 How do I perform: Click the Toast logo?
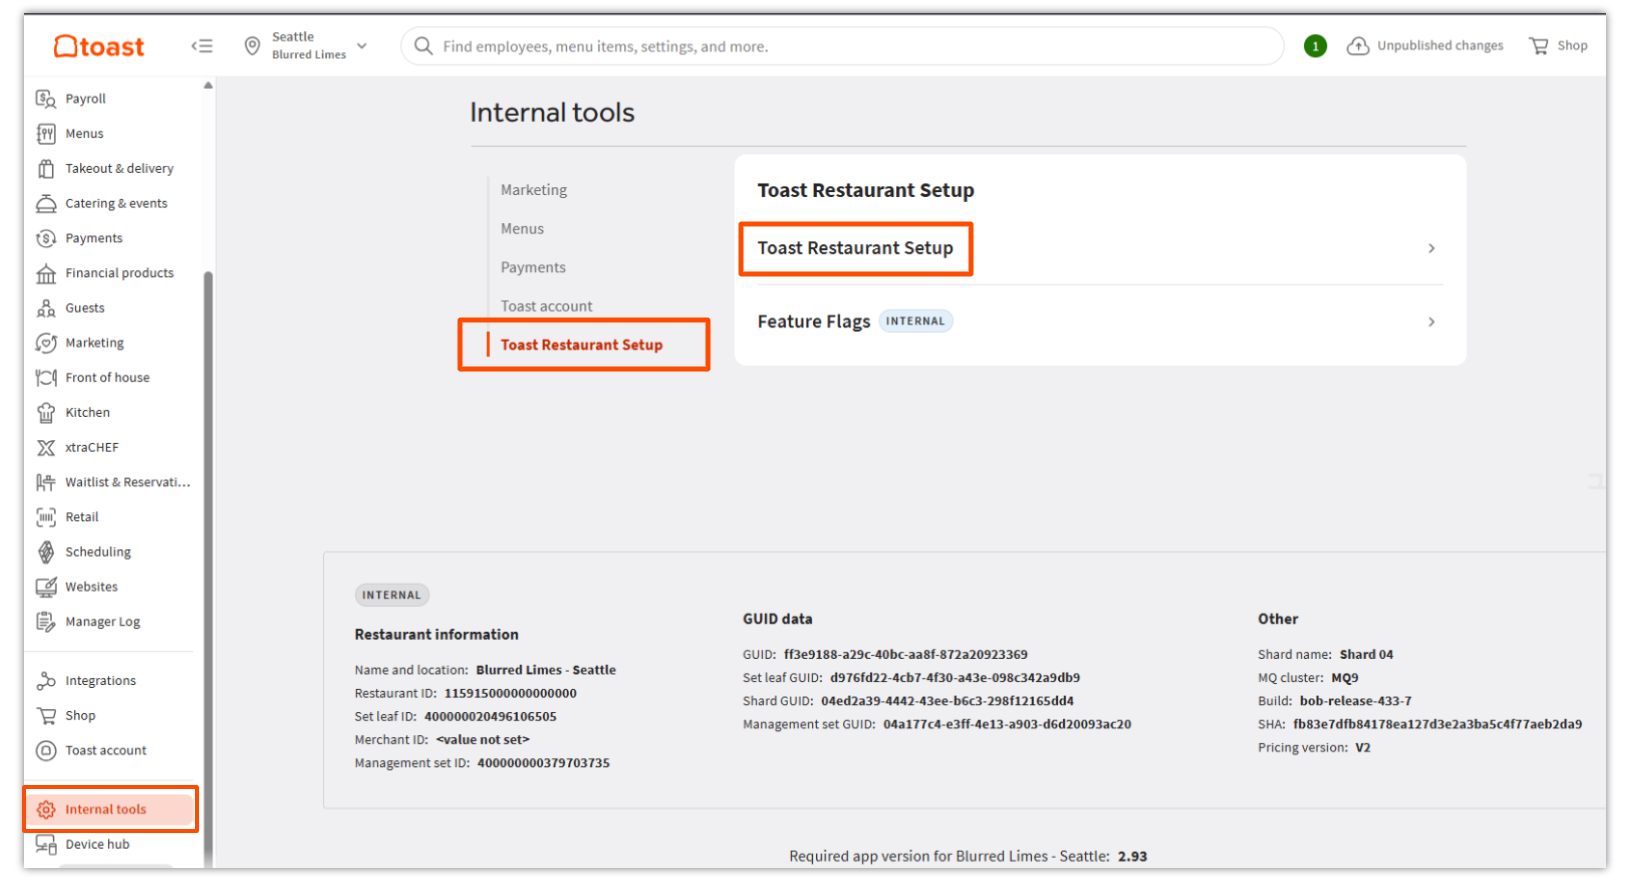tap(99, 46)
